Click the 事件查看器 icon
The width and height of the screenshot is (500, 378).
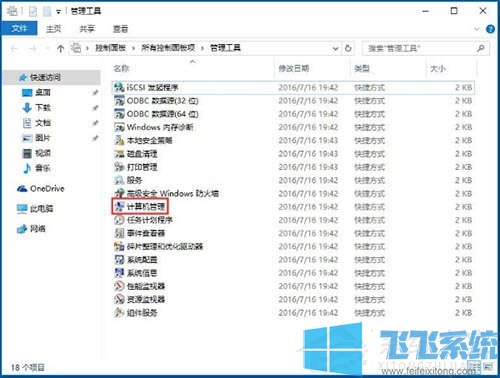click(x=119, y=233)
